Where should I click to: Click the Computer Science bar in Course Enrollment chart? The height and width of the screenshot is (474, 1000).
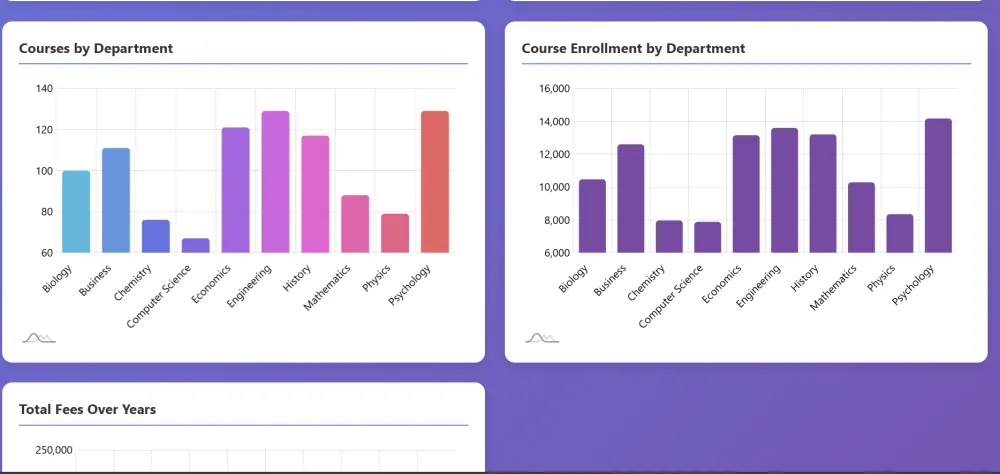707,237
